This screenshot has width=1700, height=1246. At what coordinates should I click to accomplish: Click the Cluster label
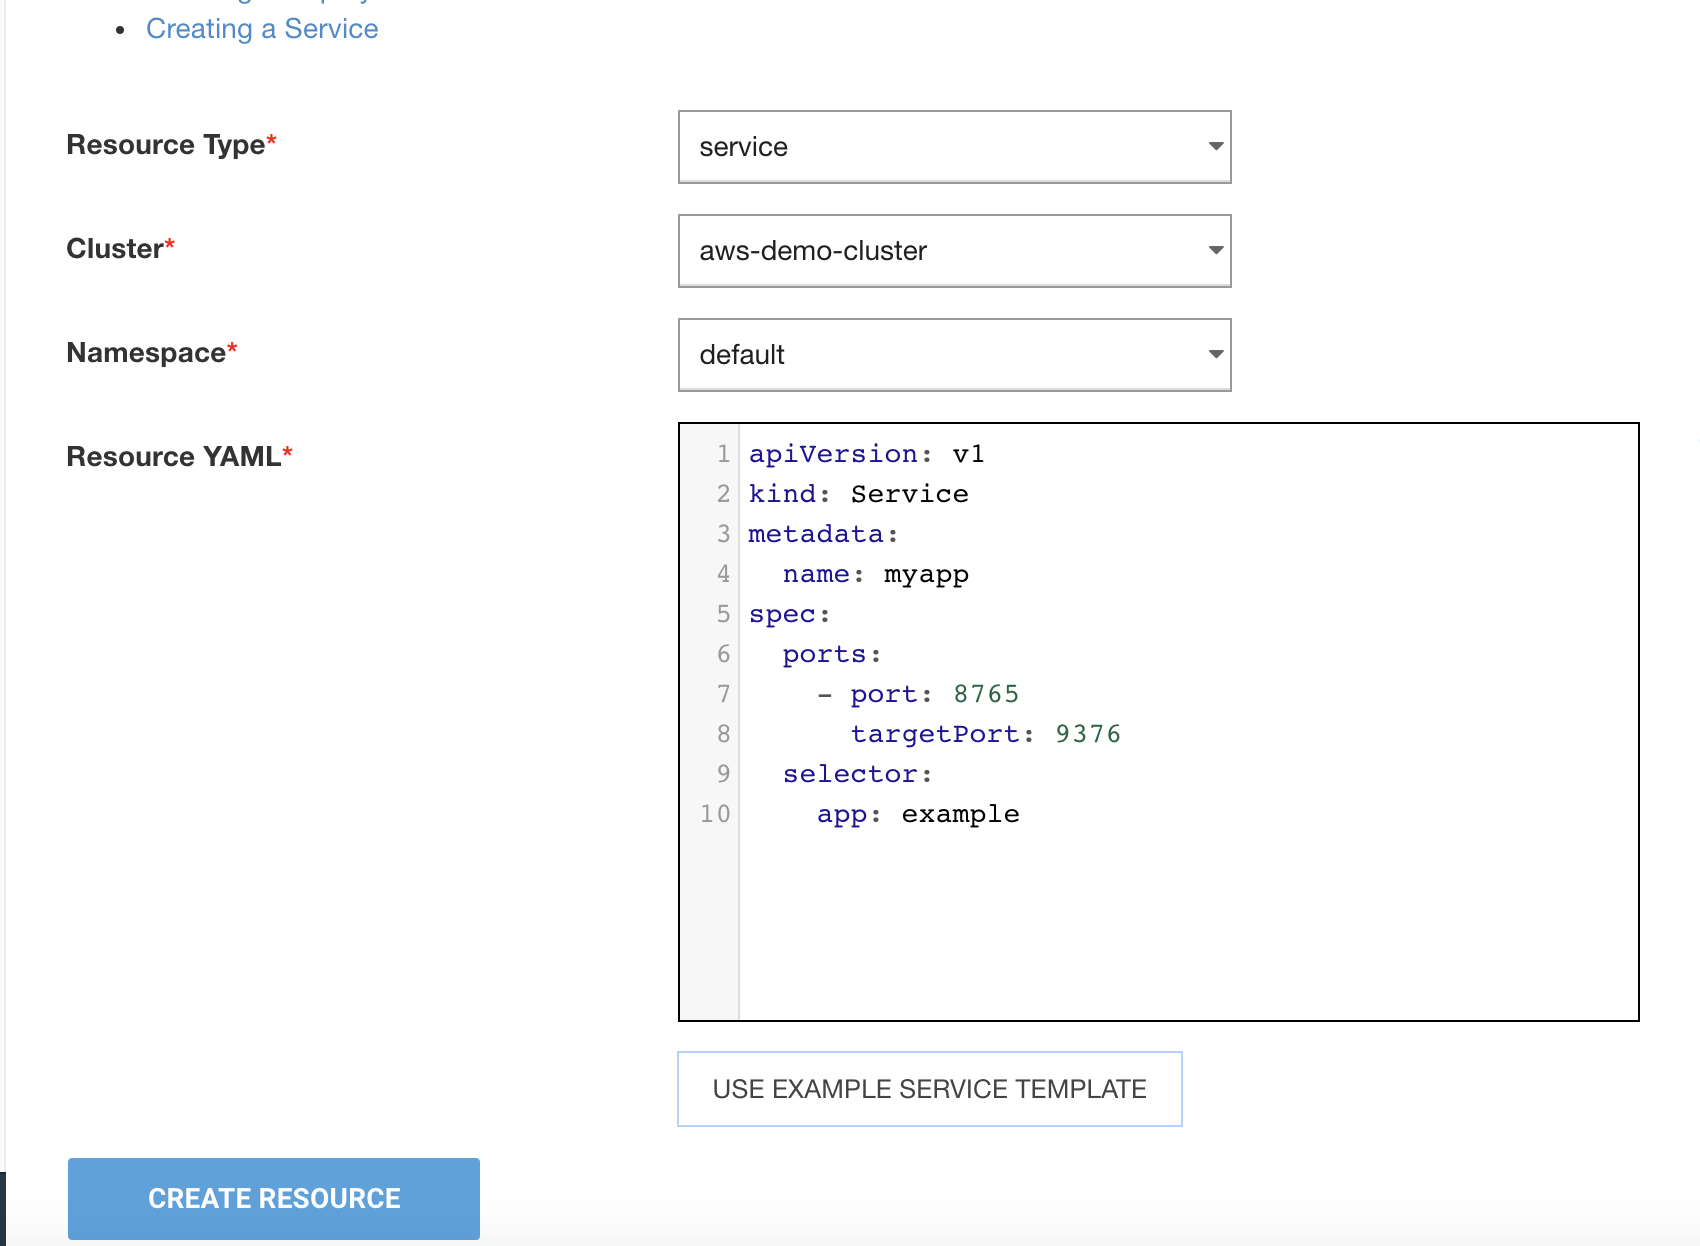click(120, 248)
